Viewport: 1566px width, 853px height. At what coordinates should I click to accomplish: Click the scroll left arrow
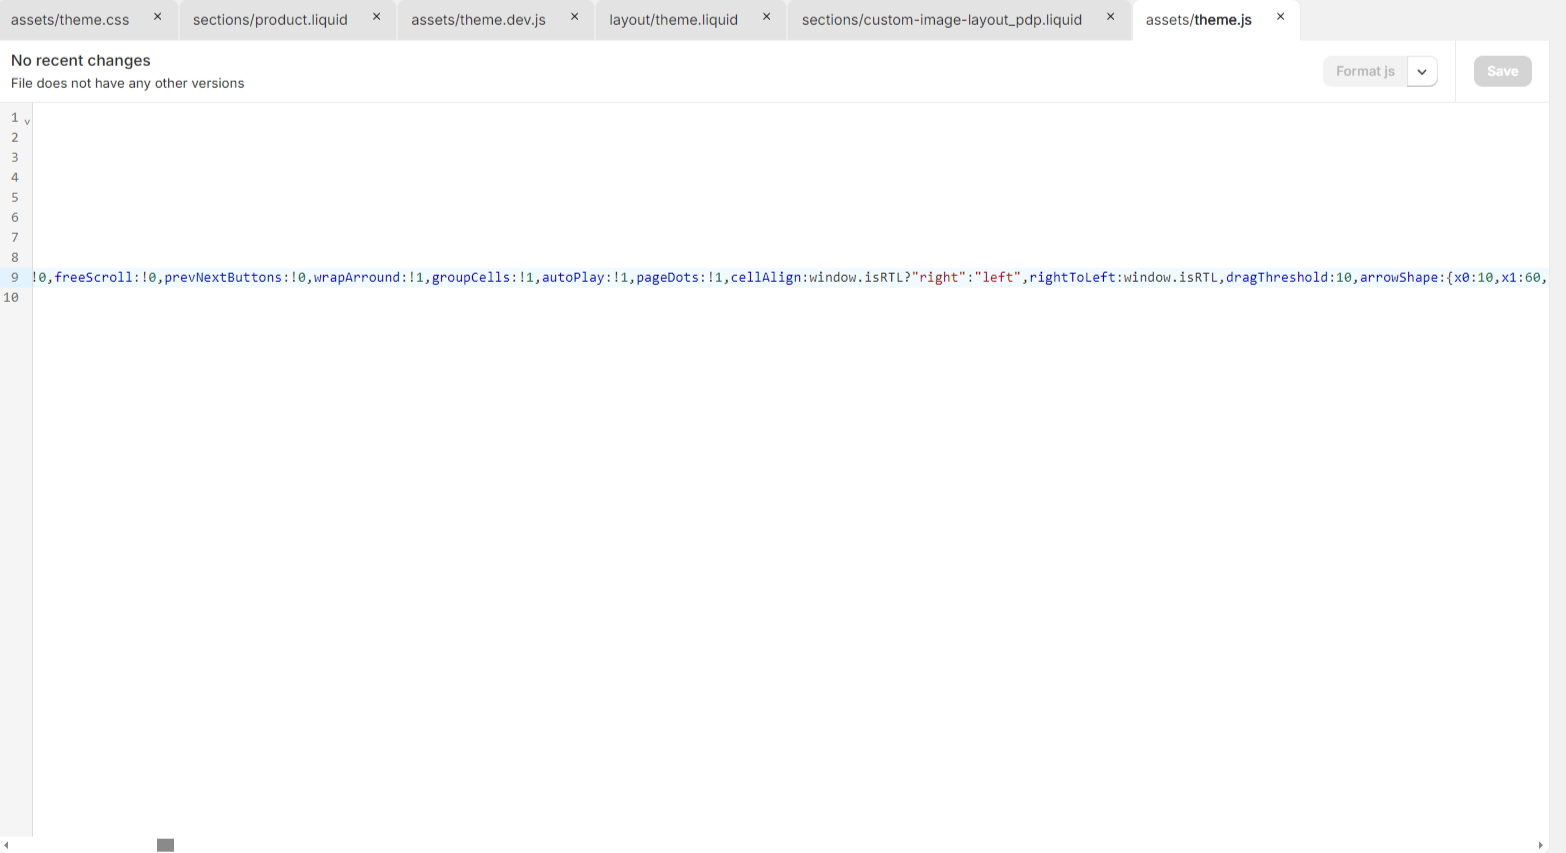6,845
